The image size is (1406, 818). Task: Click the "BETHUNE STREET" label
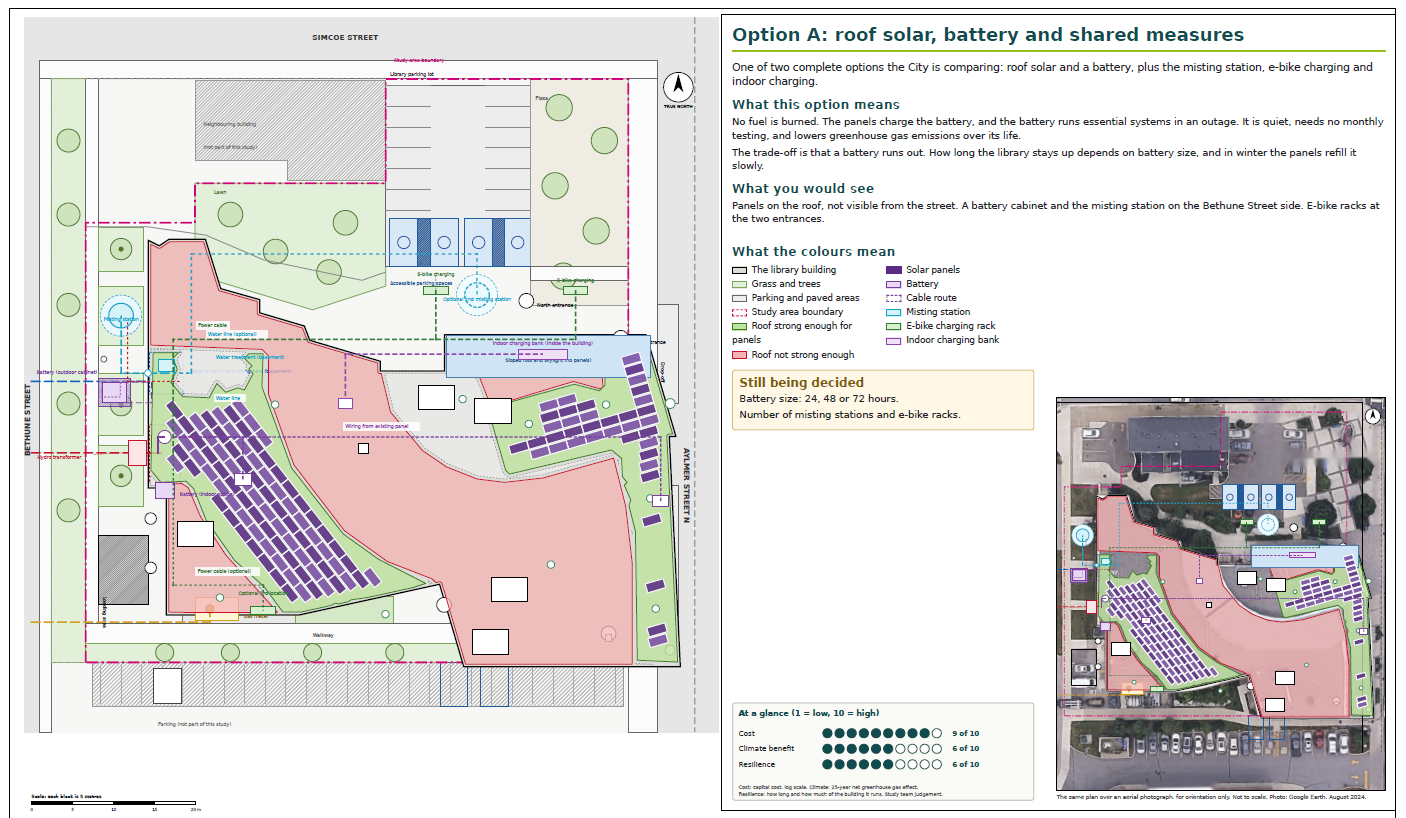coord(28,418)
